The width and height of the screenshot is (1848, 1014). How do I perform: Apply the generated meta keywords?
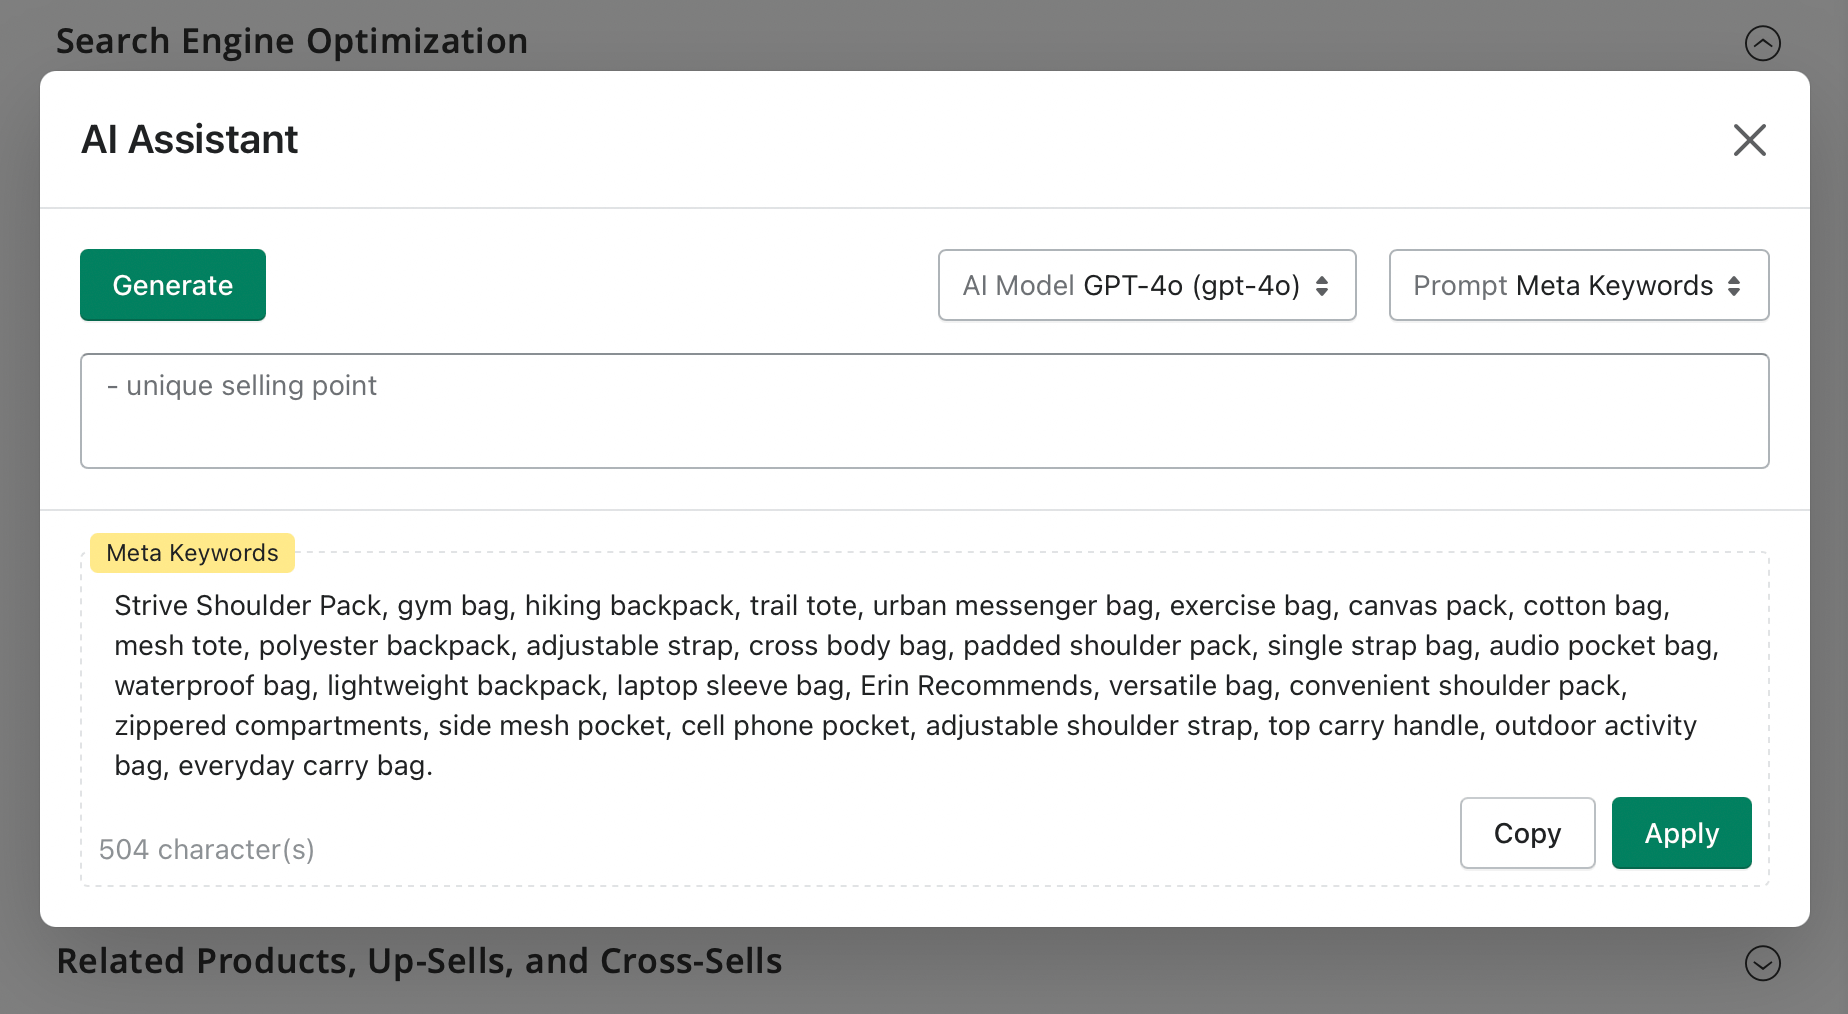(x=1681, y=833)
